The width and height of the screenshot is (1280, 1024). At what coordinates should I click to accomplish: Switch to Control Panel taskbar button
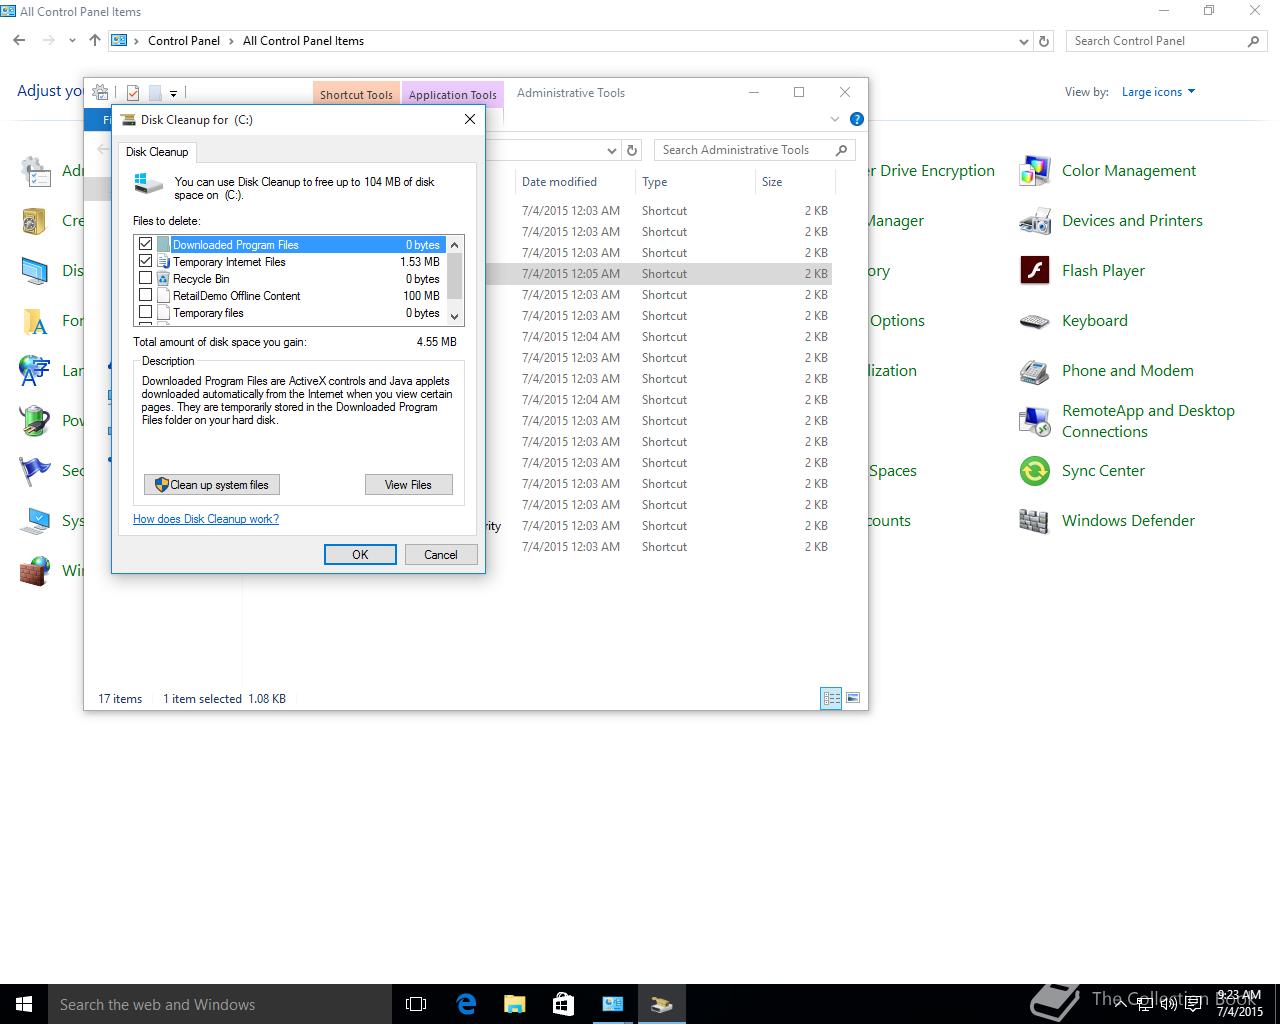pos(612,1004)
